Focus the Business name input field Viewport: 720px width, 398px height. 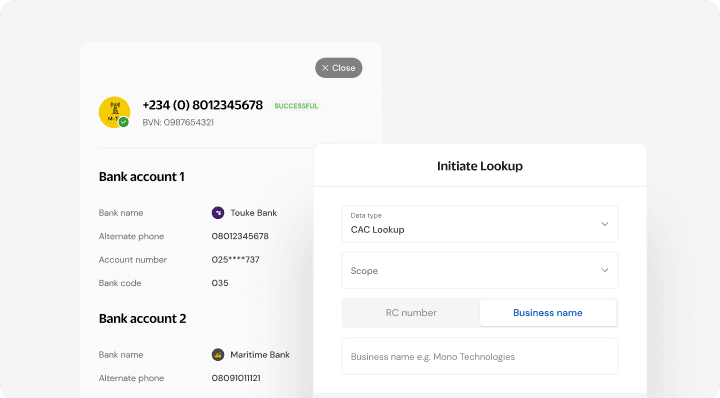480,356
